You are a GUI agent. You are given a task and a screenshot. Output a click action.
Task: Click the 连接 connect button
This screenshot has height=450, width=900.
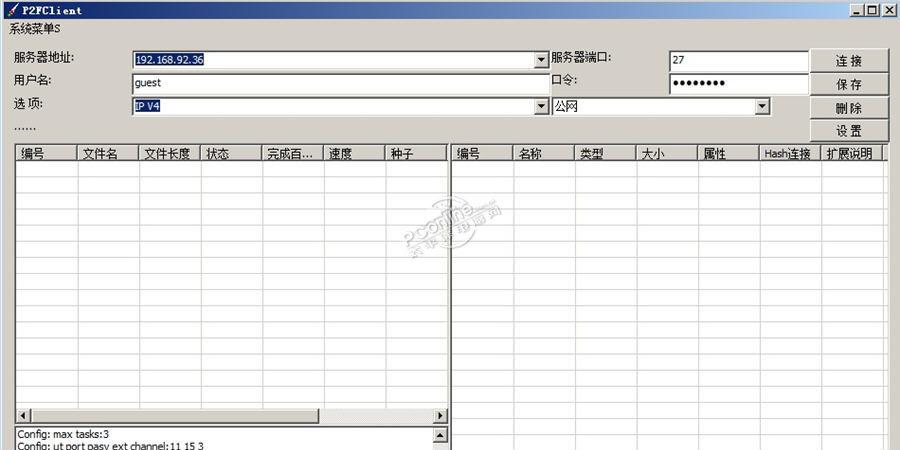[x=848, y=61]
